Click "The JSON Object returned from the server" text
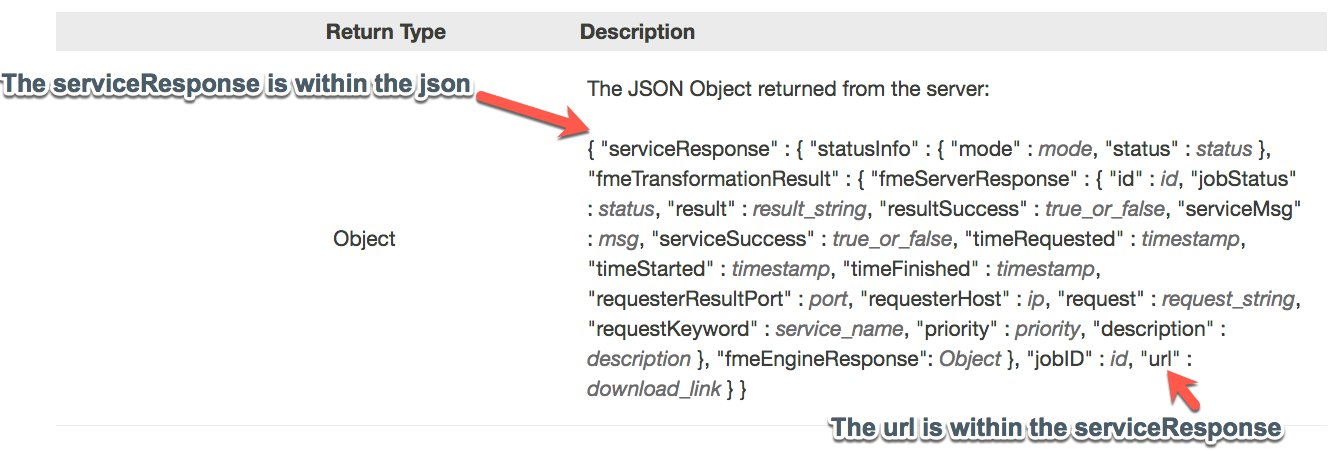Image resolution: width=1328 pixels, height=450 pixels. click(788, 89)
